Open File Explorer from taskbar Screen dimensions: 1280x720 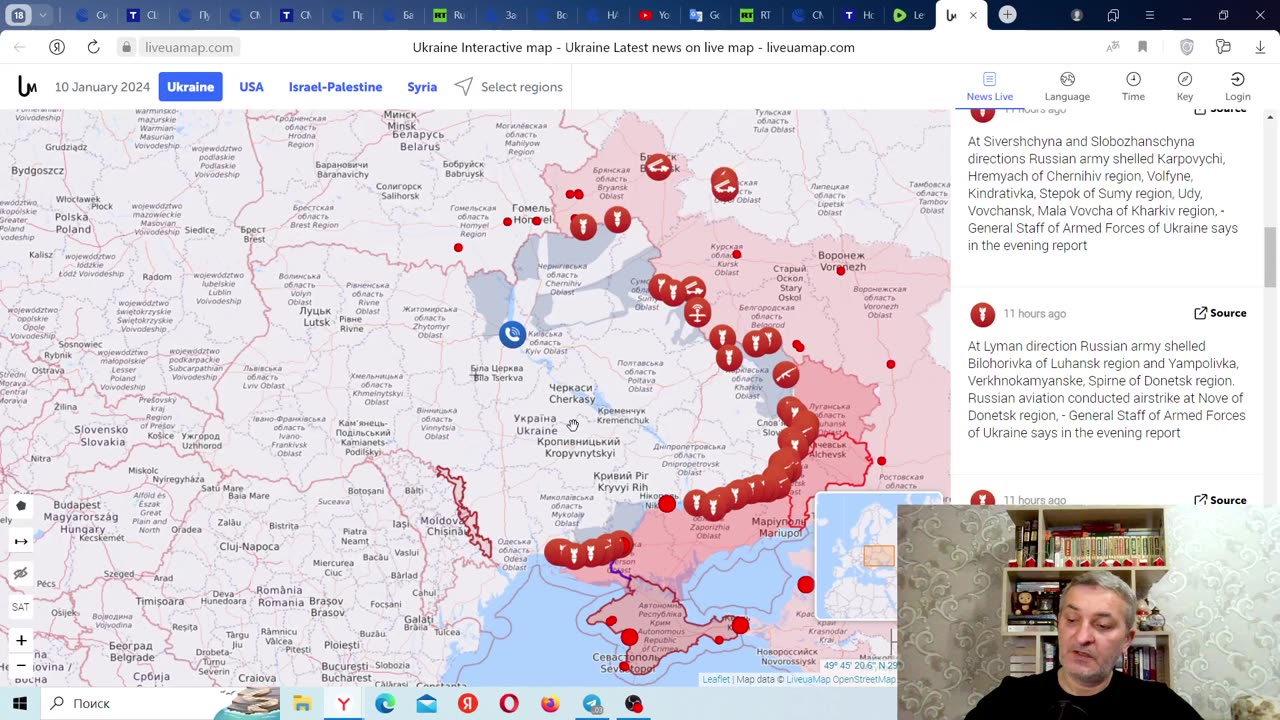click(302, 703)
